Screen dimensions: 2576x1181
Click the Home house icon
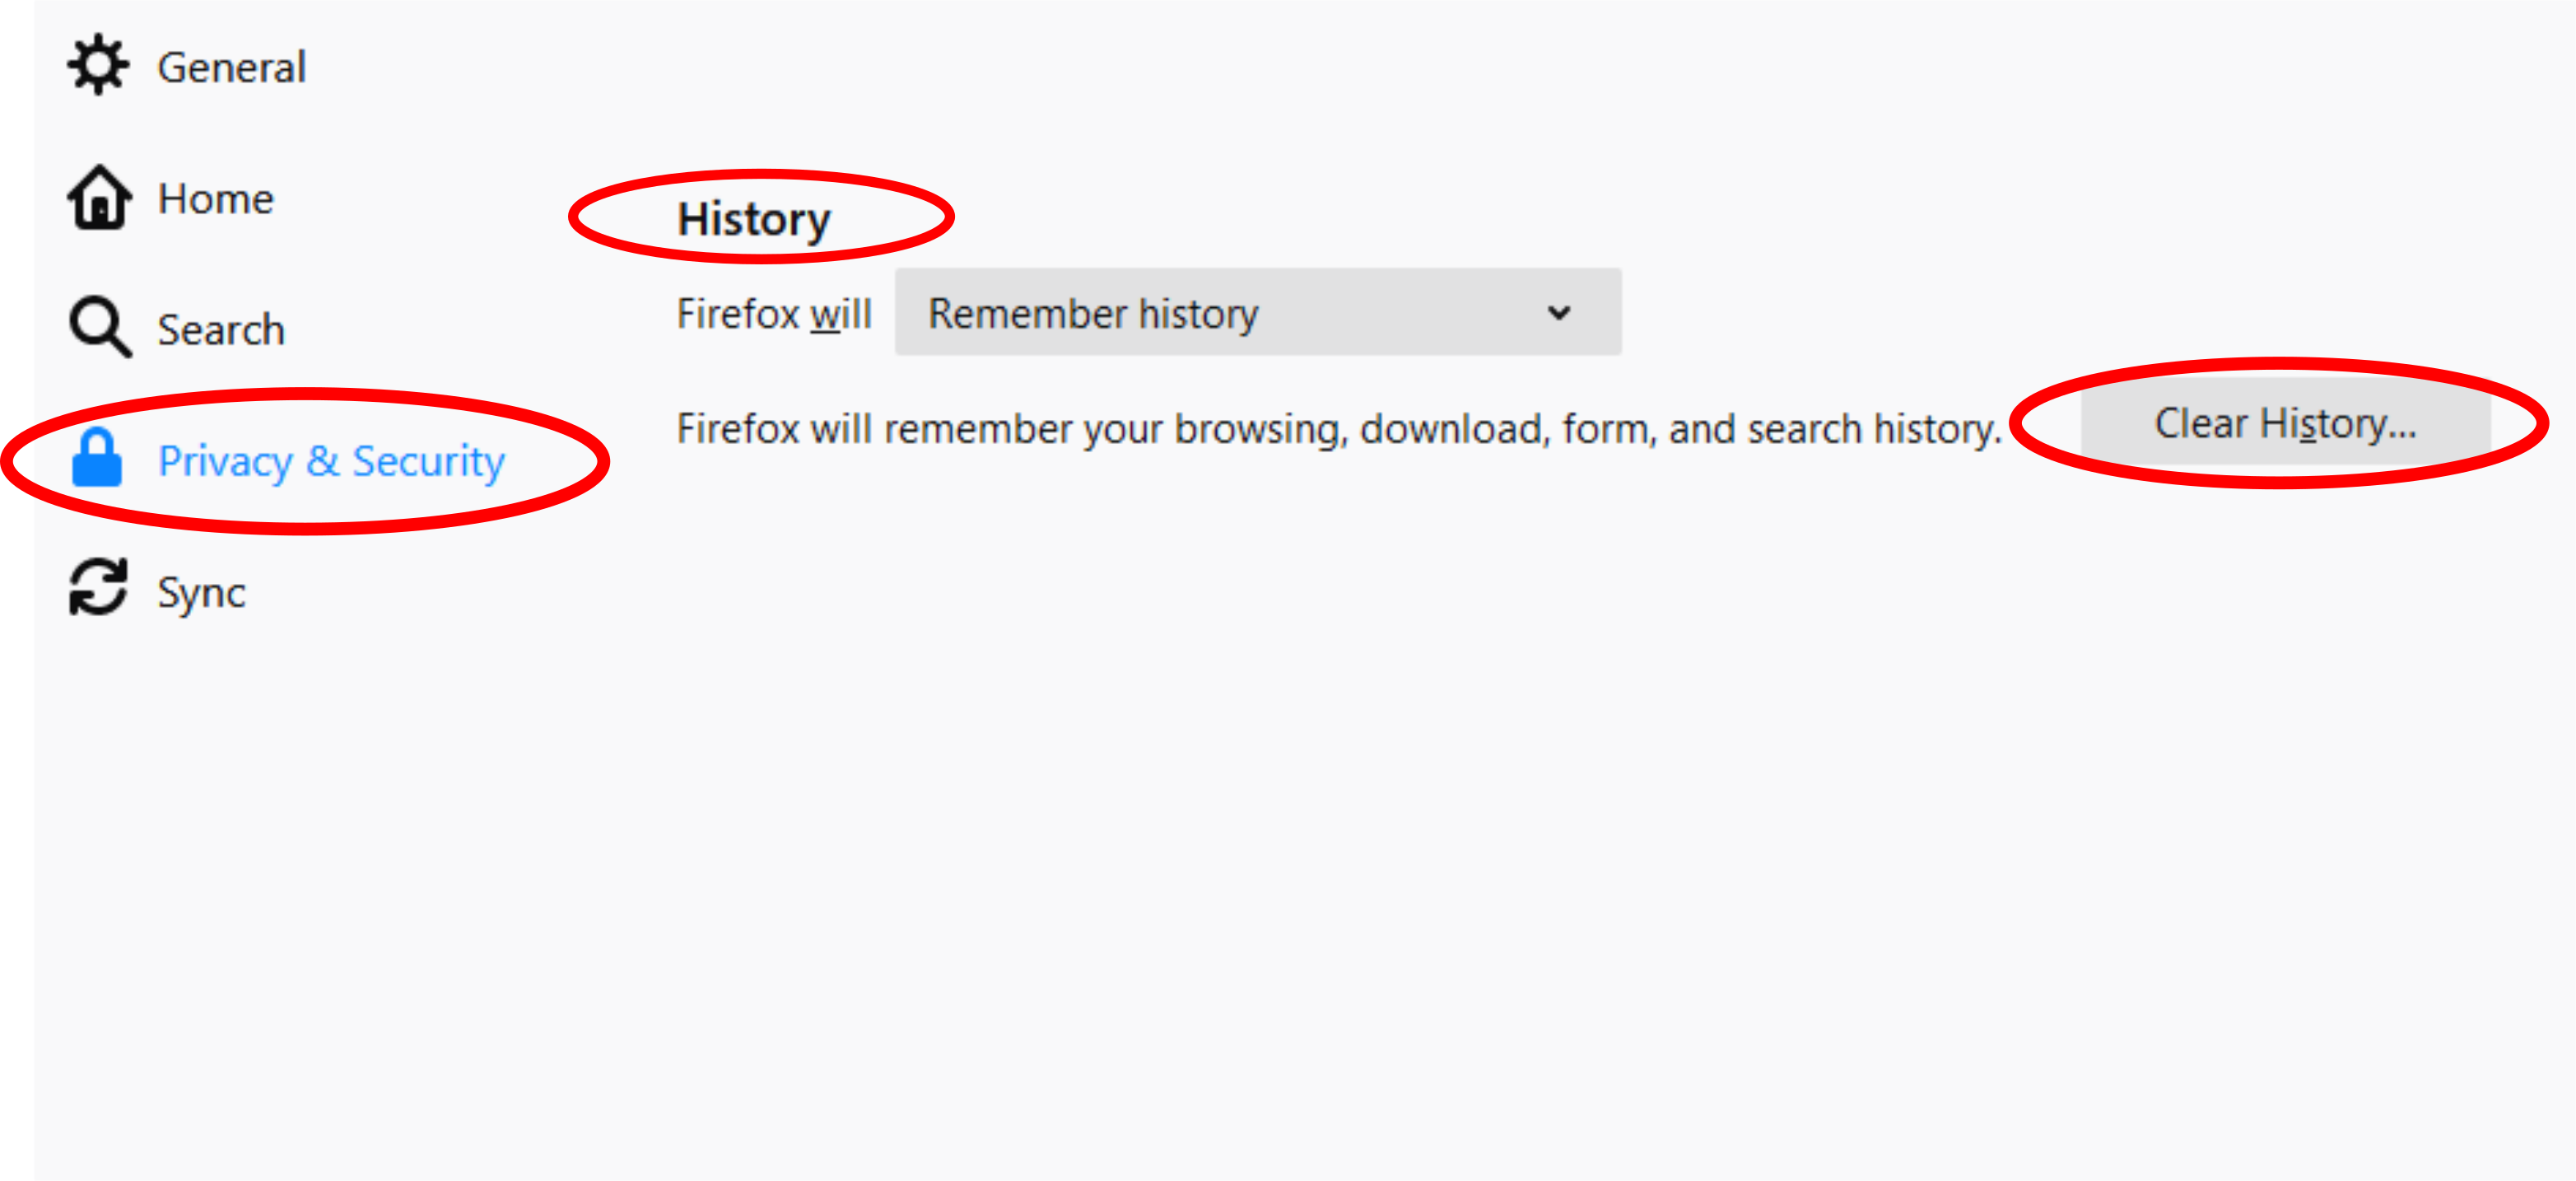(99, 198)
